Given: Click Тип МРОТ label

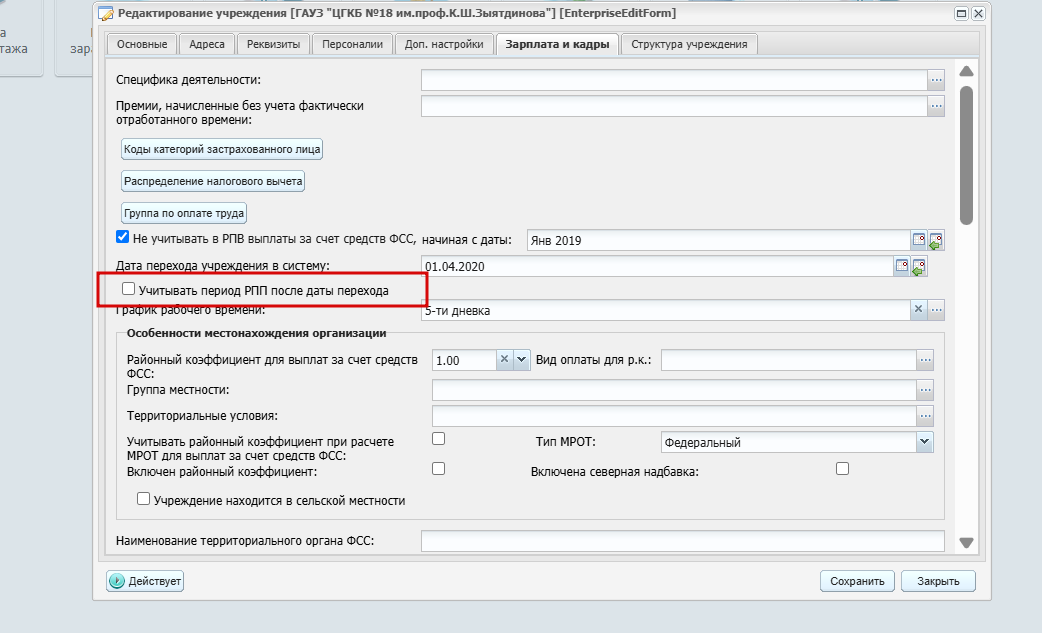Looking at the screenshot, I should click(x=566, y=442).
